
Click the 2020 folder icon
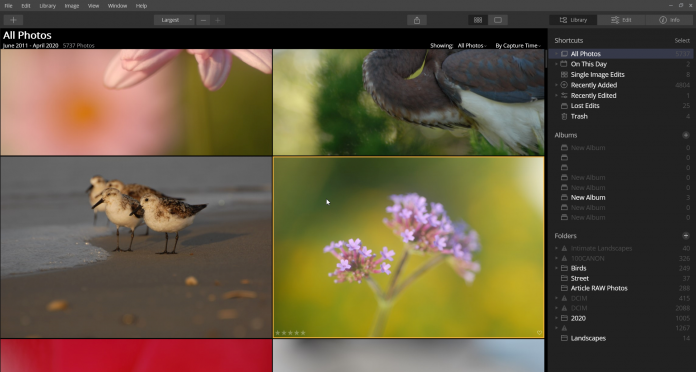(564, 318)
